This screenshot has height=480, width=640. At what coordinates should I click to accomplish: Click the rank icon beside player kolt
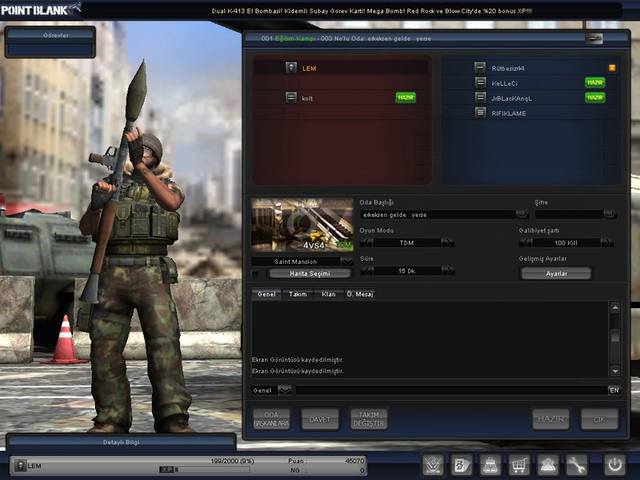pos(291,97)
